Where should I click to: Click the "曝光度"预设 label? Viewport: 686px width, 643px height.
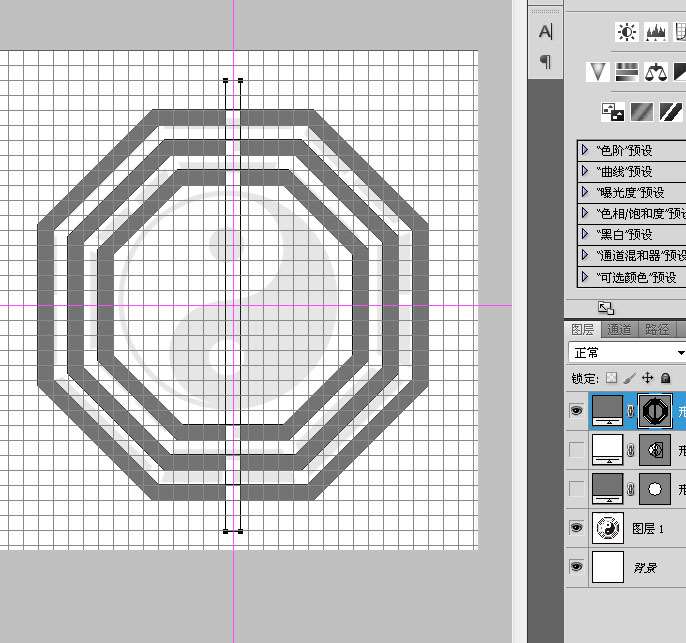click(x=630, y=192)
